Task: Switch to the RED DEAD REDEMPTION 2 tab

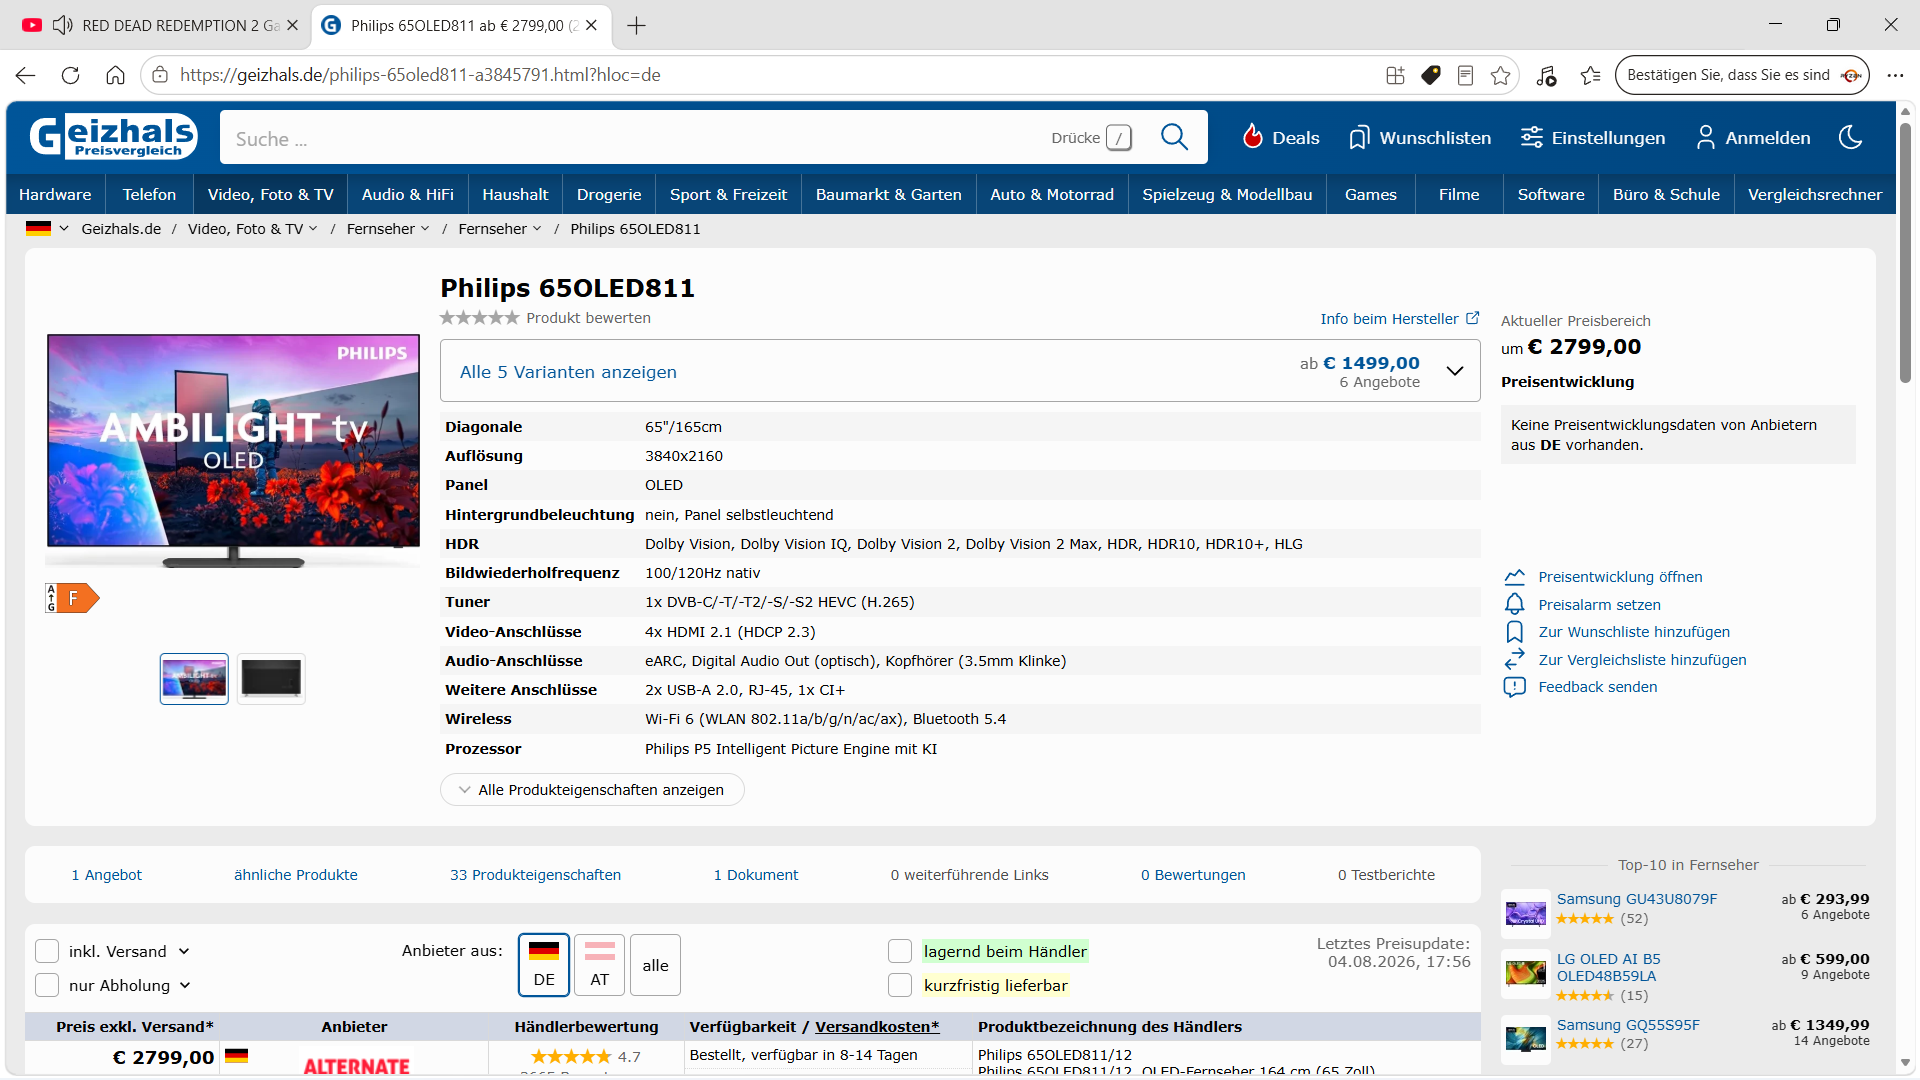Action: 160,25
